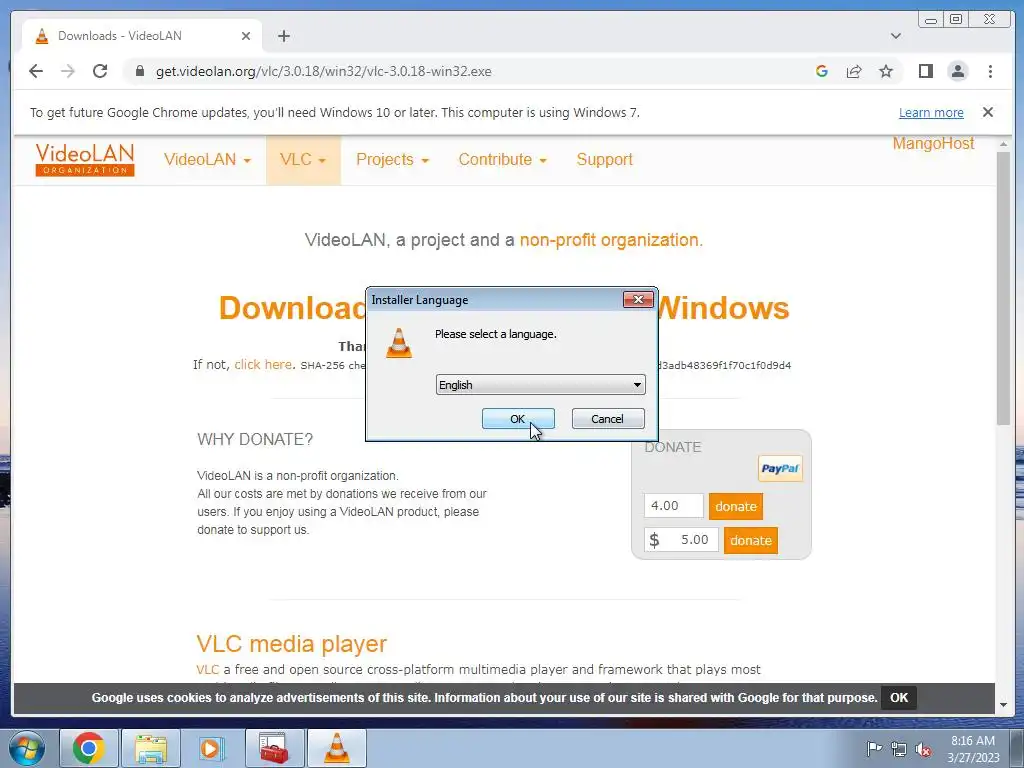
Task: Bookmark this page with star icon
Action: point(886,71)
